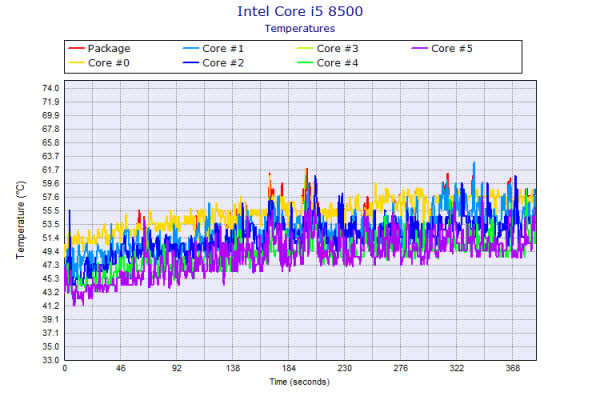Click the Core #2 legend entry

pyautogui.click(x=214, y=63)
